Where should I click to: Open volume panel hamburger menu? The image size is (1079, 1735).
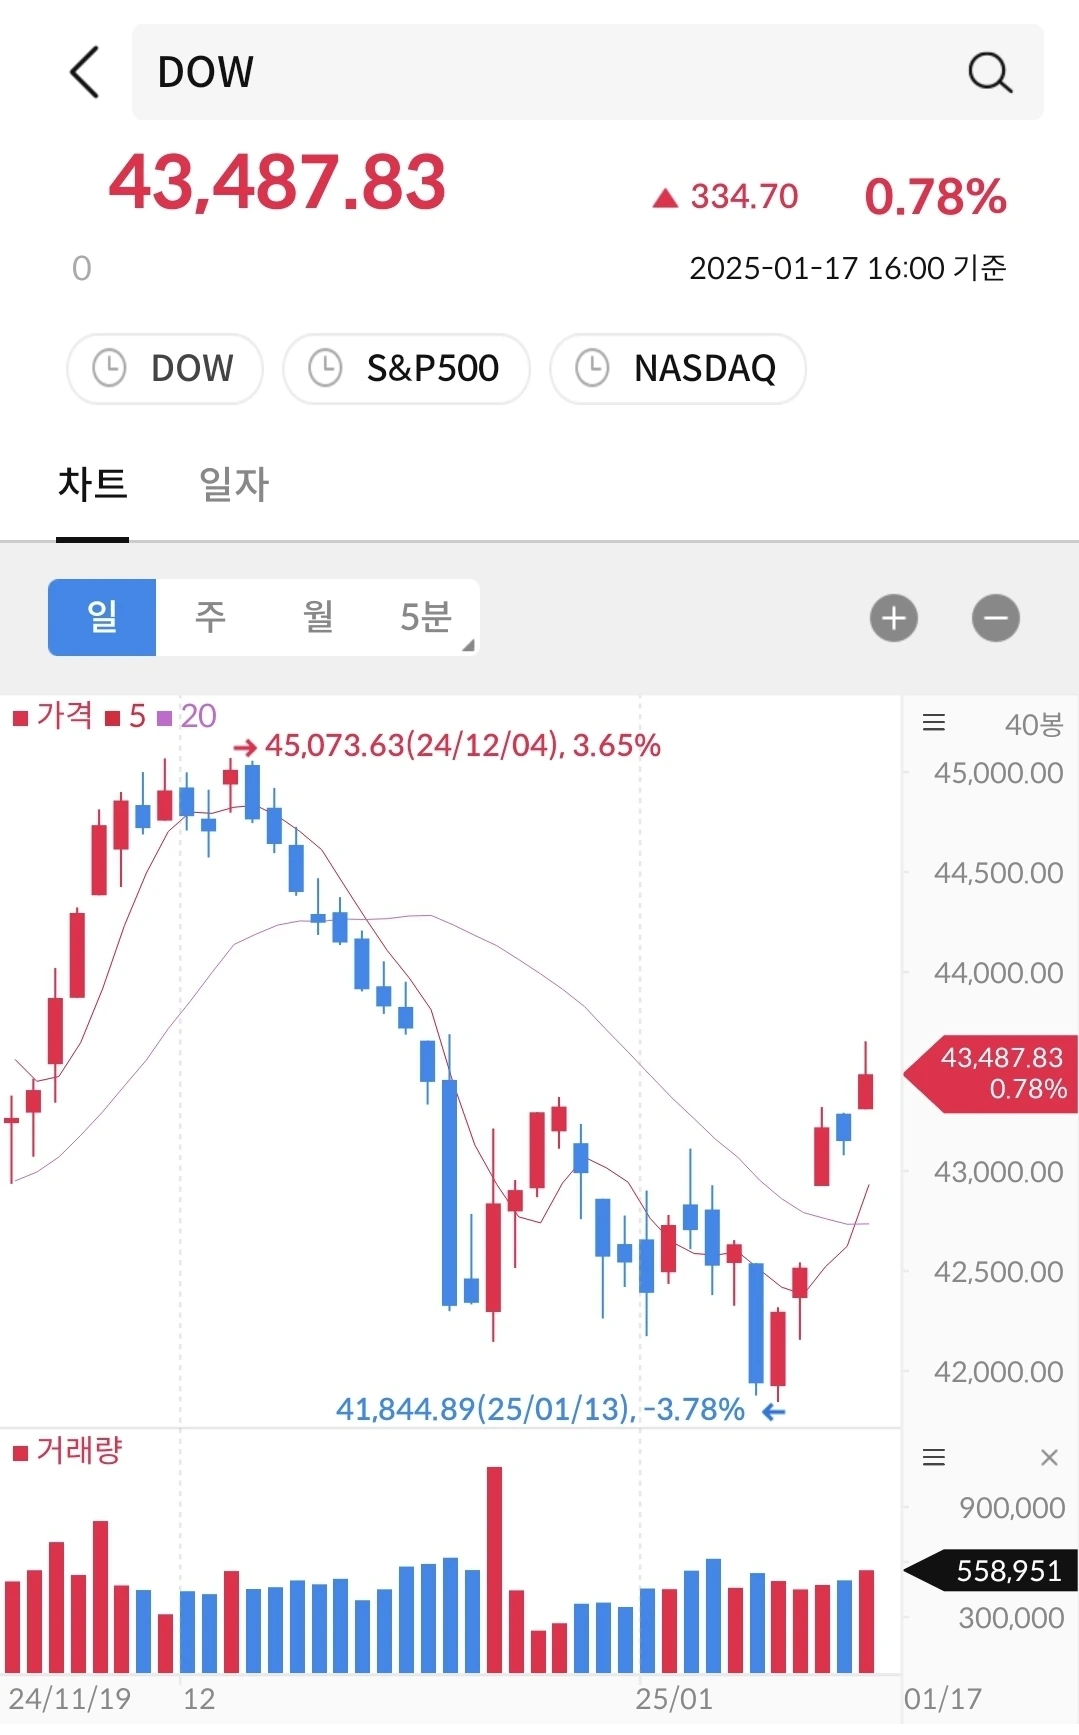tap(934, 1457)
